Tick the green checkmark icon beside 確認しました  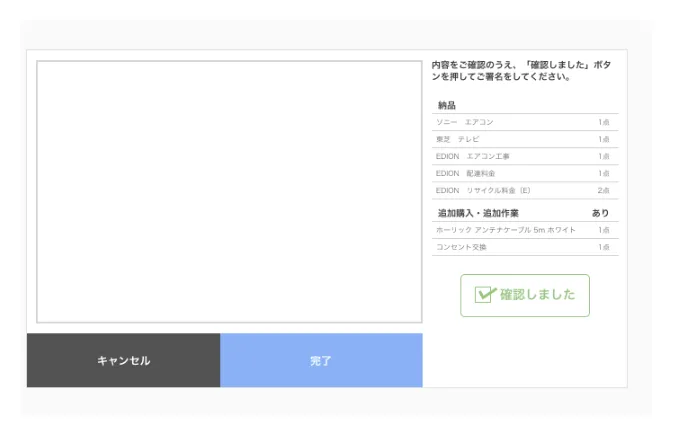pyautogui.click(x=486, y=295)
